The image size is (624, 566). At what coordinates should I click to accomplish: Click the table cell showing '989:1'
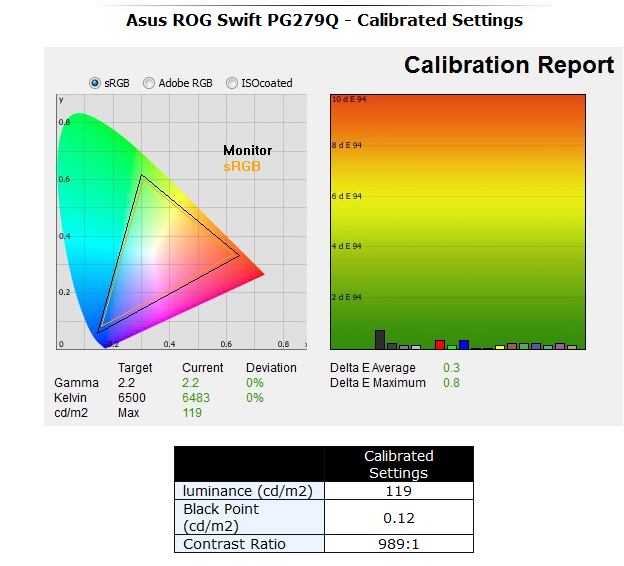click(x=399, y=544)
